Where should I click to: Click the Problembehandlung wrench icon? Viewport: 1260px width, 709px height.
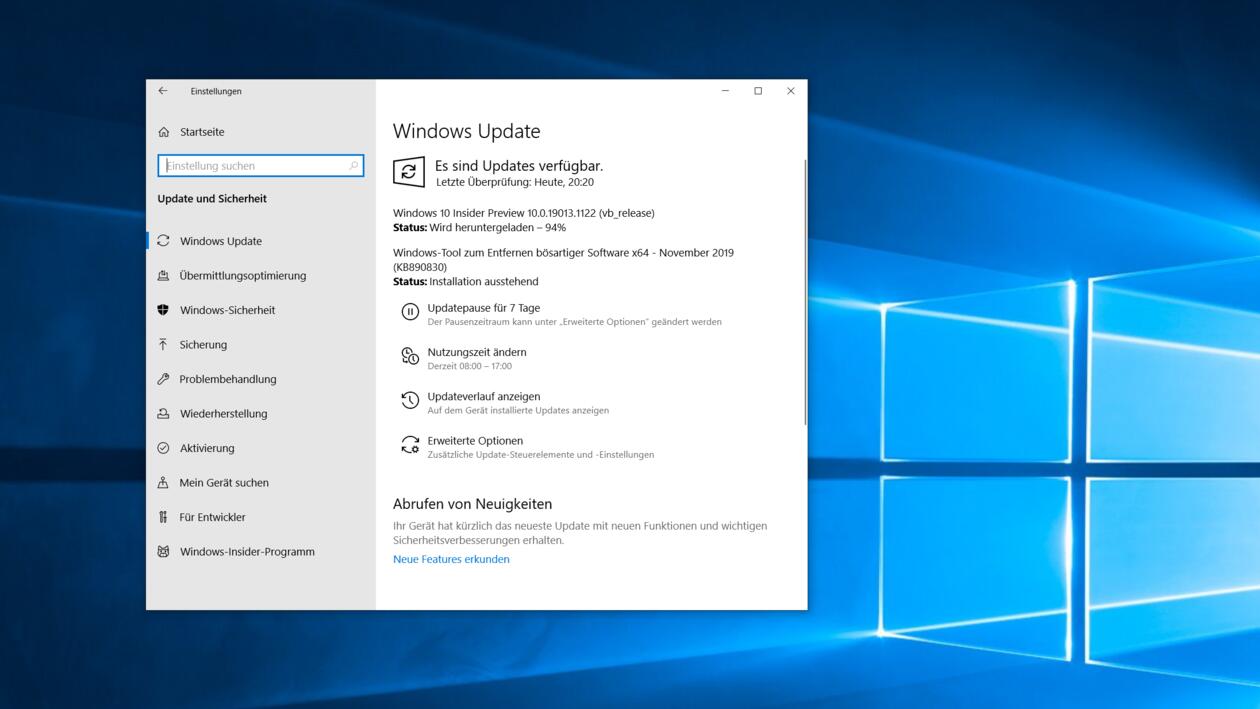[x=164, y=379]
